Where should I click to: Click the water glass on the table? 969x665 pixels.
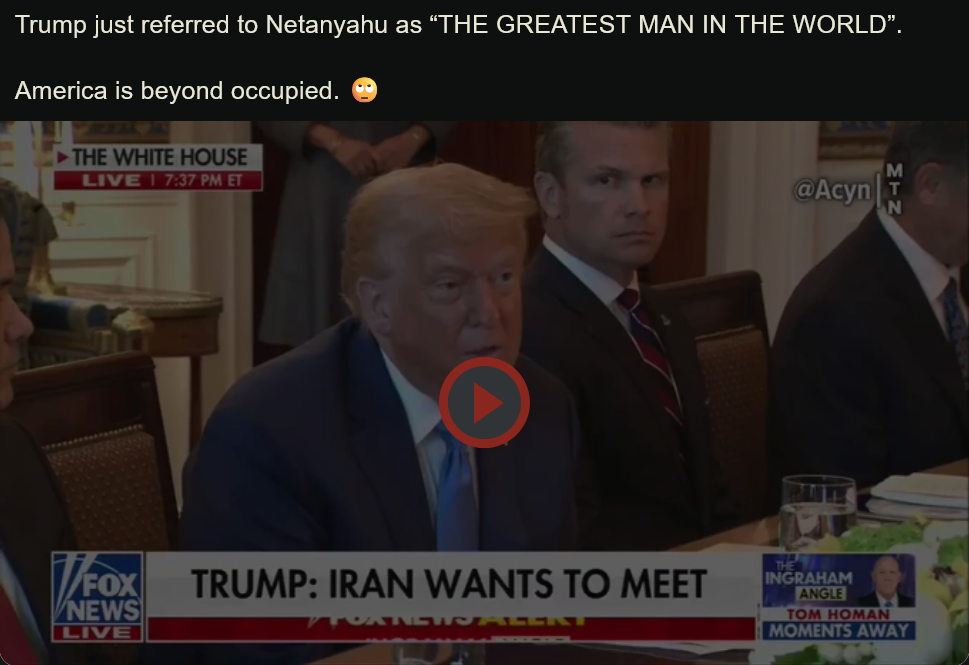click(818, 511)
